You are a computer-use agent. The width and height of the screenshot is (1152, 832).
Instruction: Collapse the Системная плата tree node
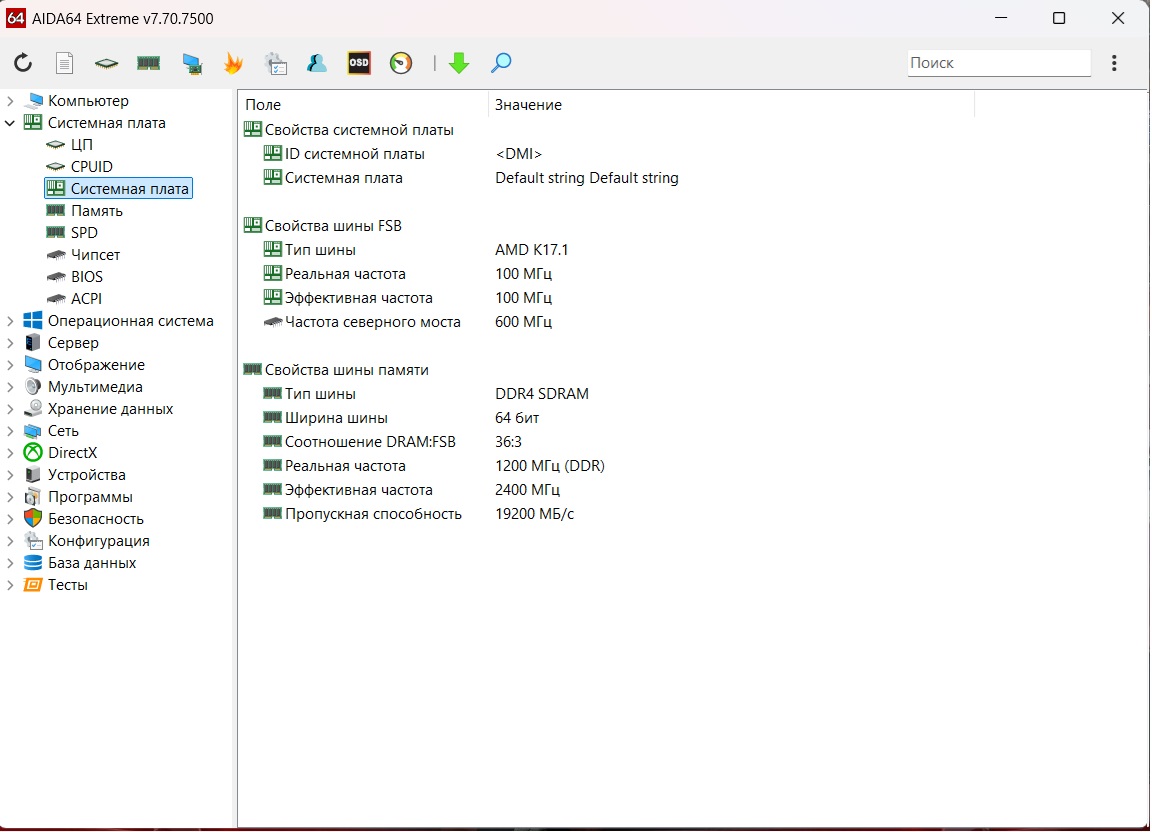coord(11,123)
